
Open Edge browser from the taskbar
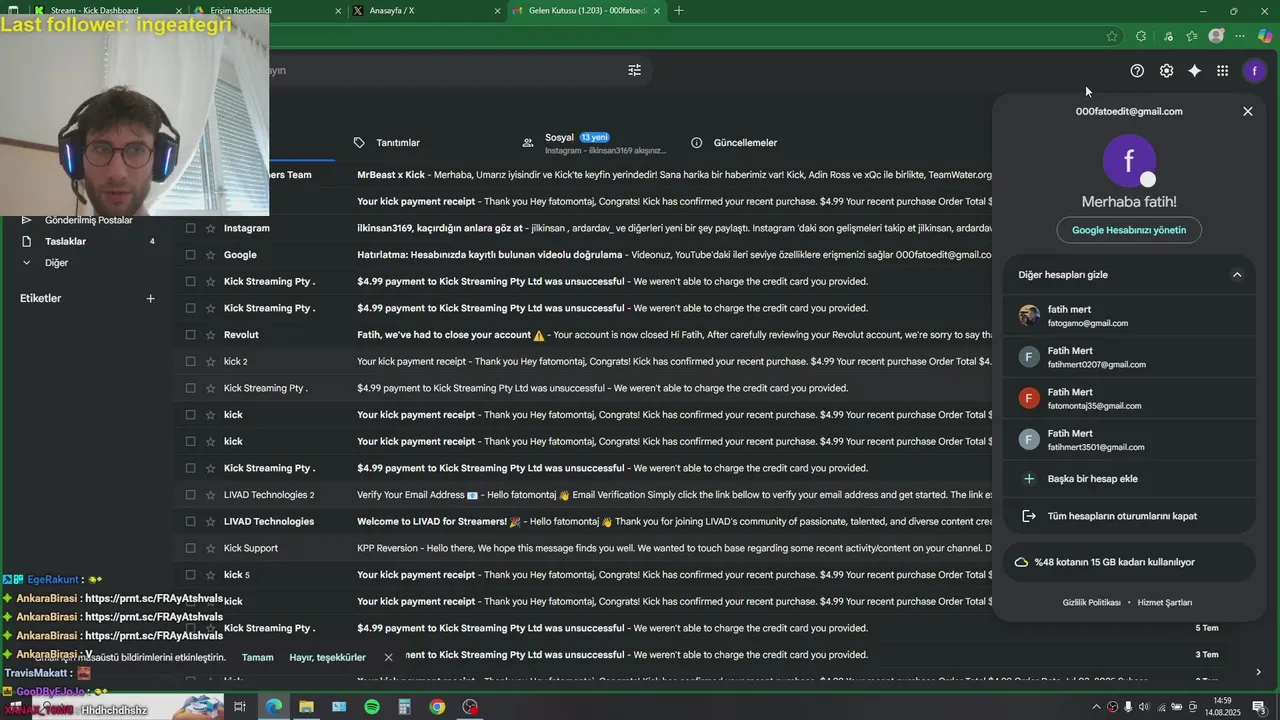[x=273, y=707]
